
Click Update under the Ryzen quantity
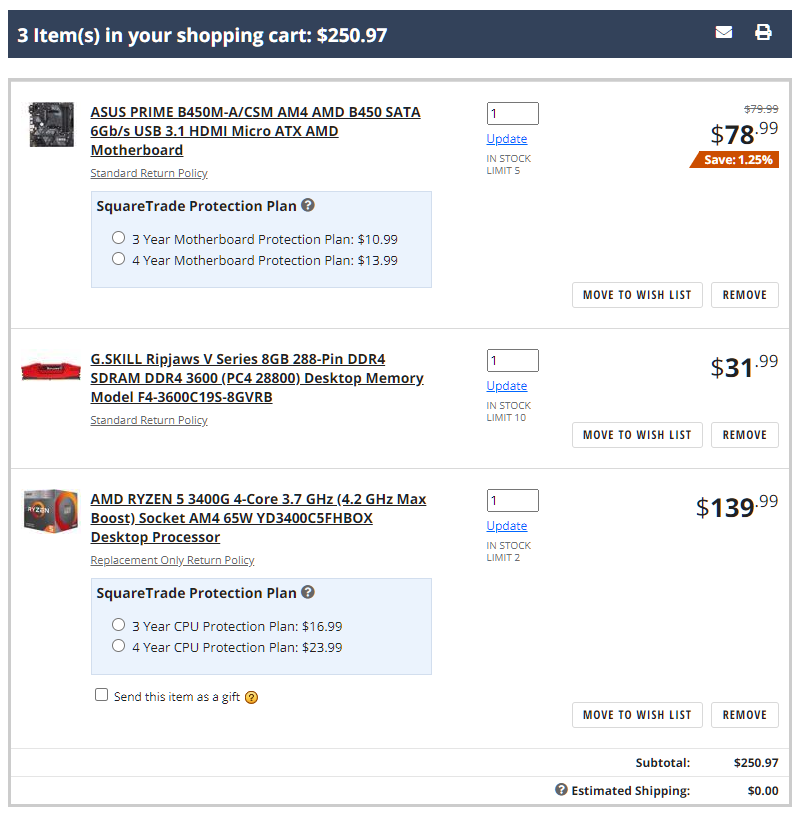coord(507,526)
